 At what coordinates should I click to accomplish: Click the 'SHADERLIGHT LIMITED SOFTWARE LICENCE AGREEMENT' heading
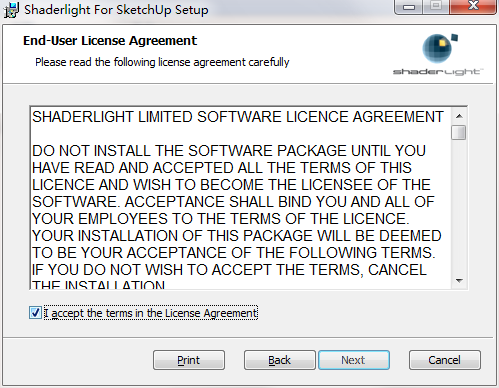pyautogui.click(x=238, y=117)
